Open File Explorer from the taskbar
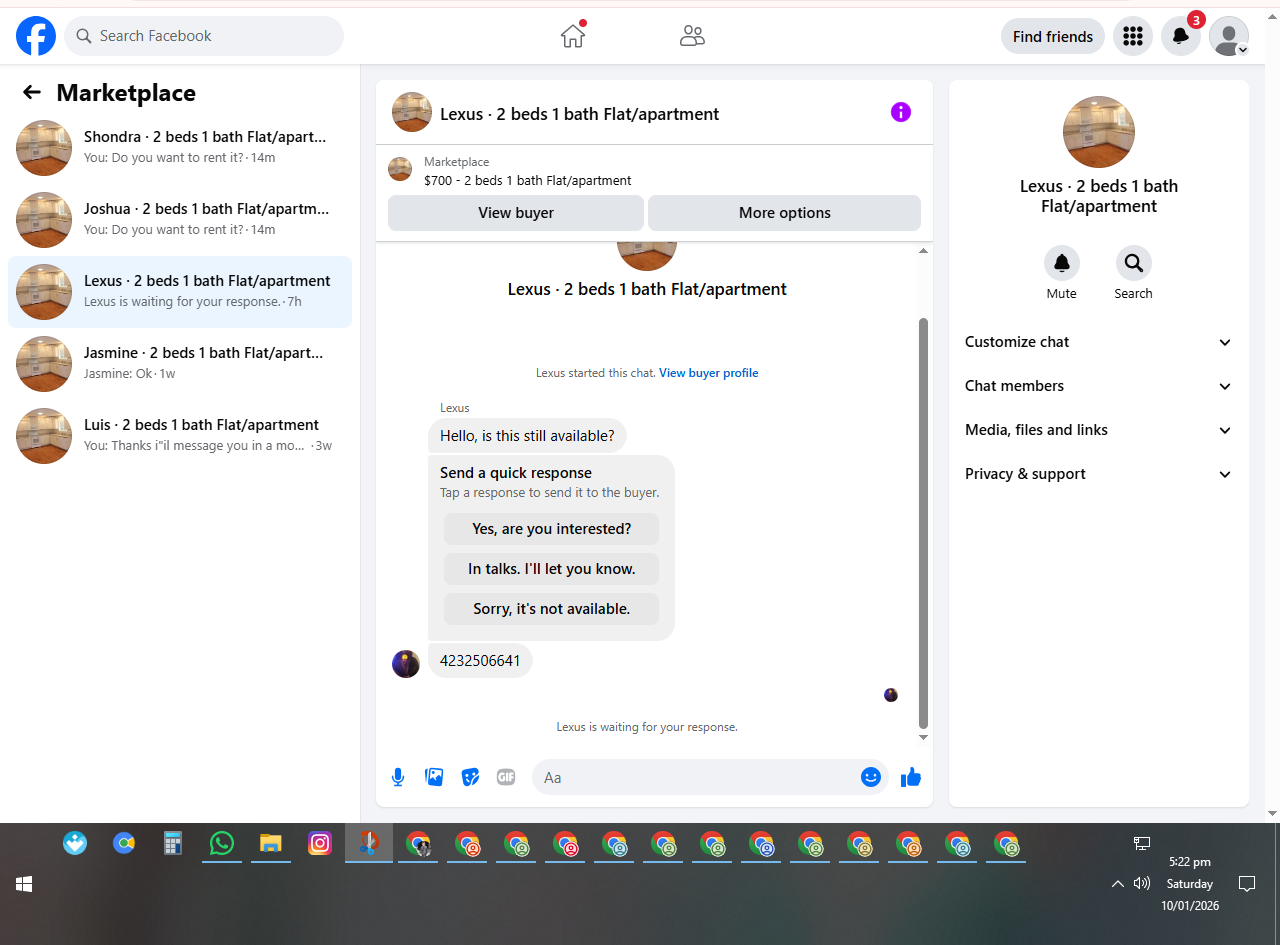The width and height of the screenshot is (1280, 945). 271,843
